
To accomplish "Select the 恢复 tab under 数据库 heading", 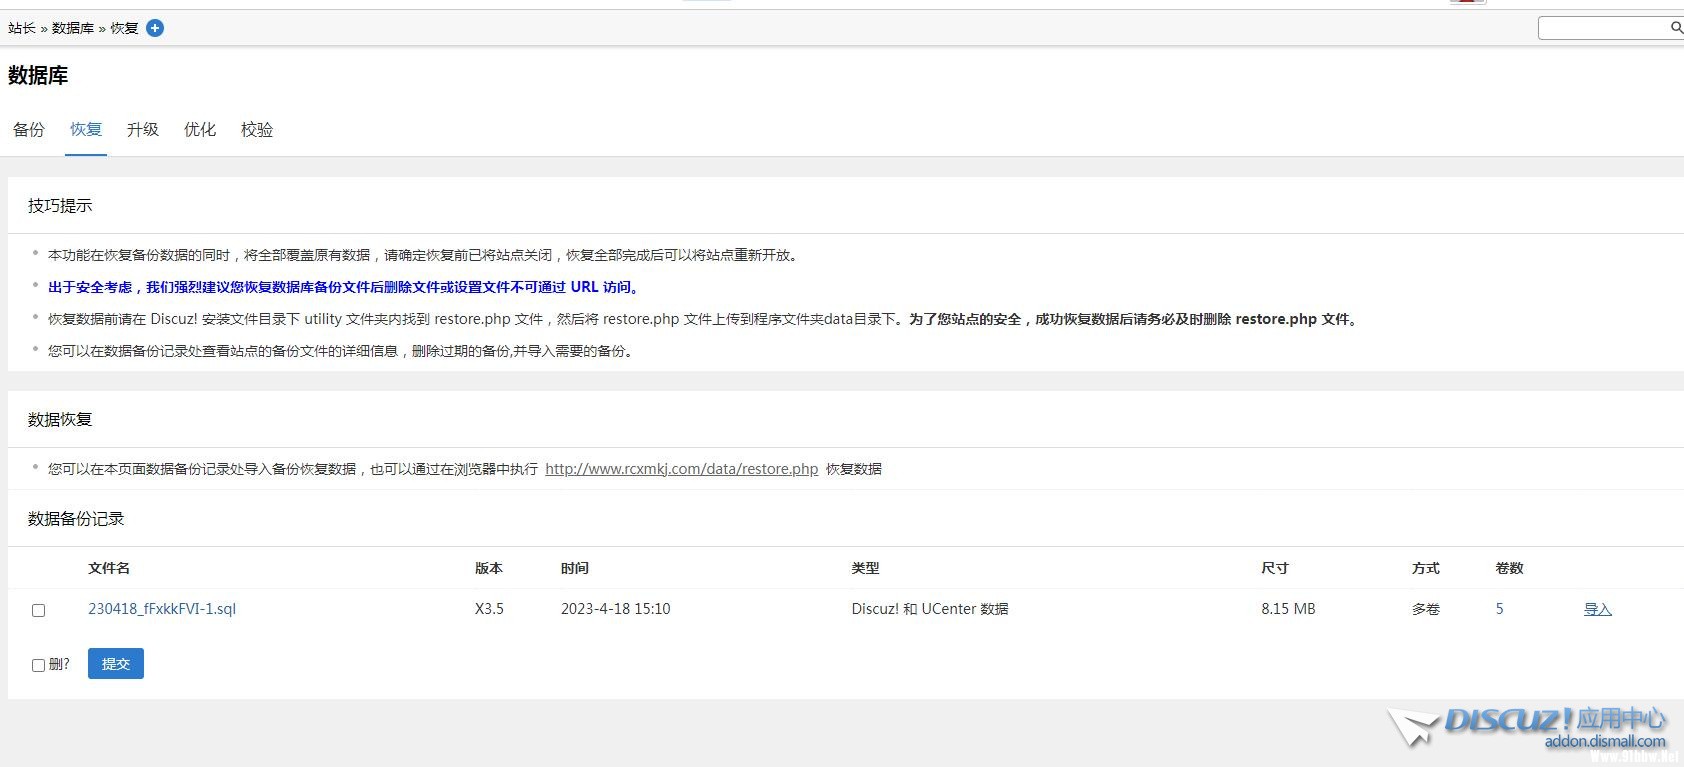I will point(86,129).
